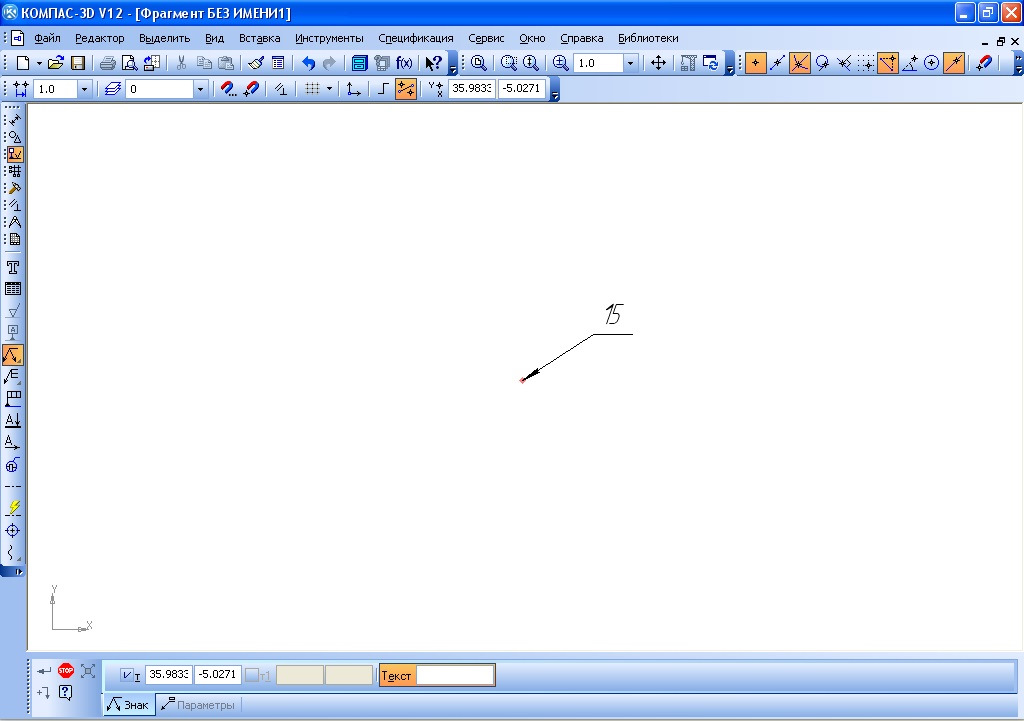1024x721 pixels.
Task: Switch to the Параметры tab
Action: [x=198, y=705]
